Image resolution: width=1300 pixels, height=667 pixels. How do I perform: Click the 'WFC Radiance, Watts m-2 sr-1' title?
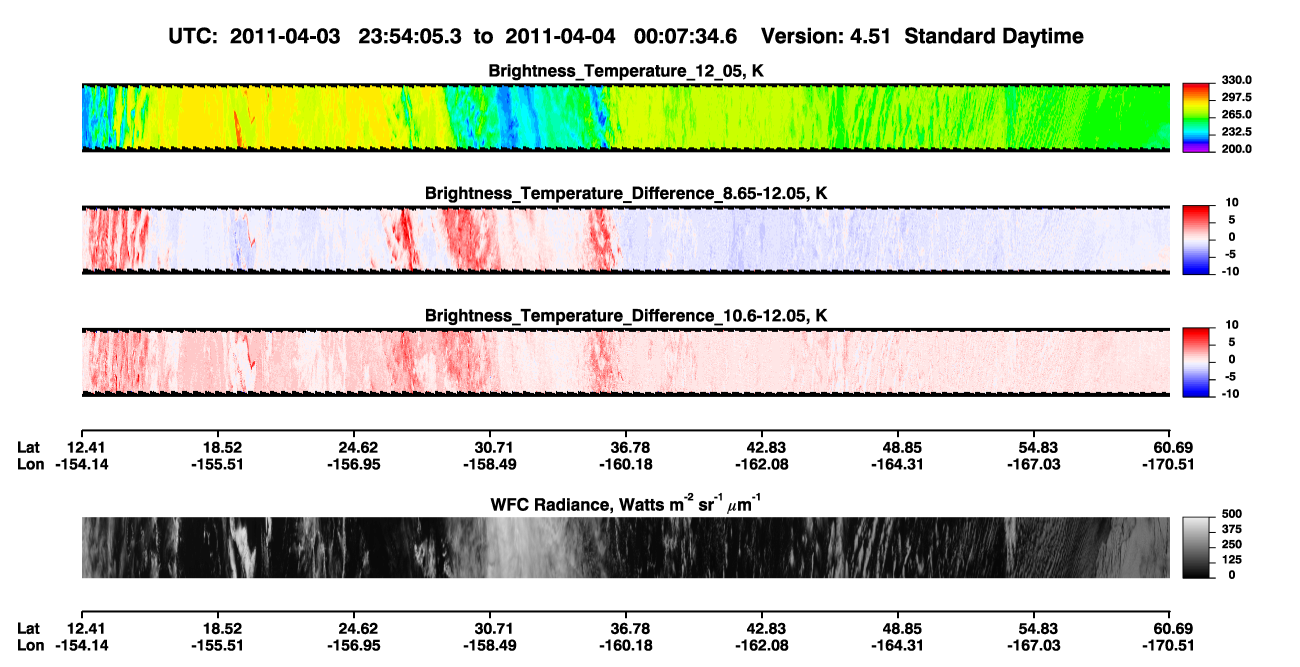626,505
